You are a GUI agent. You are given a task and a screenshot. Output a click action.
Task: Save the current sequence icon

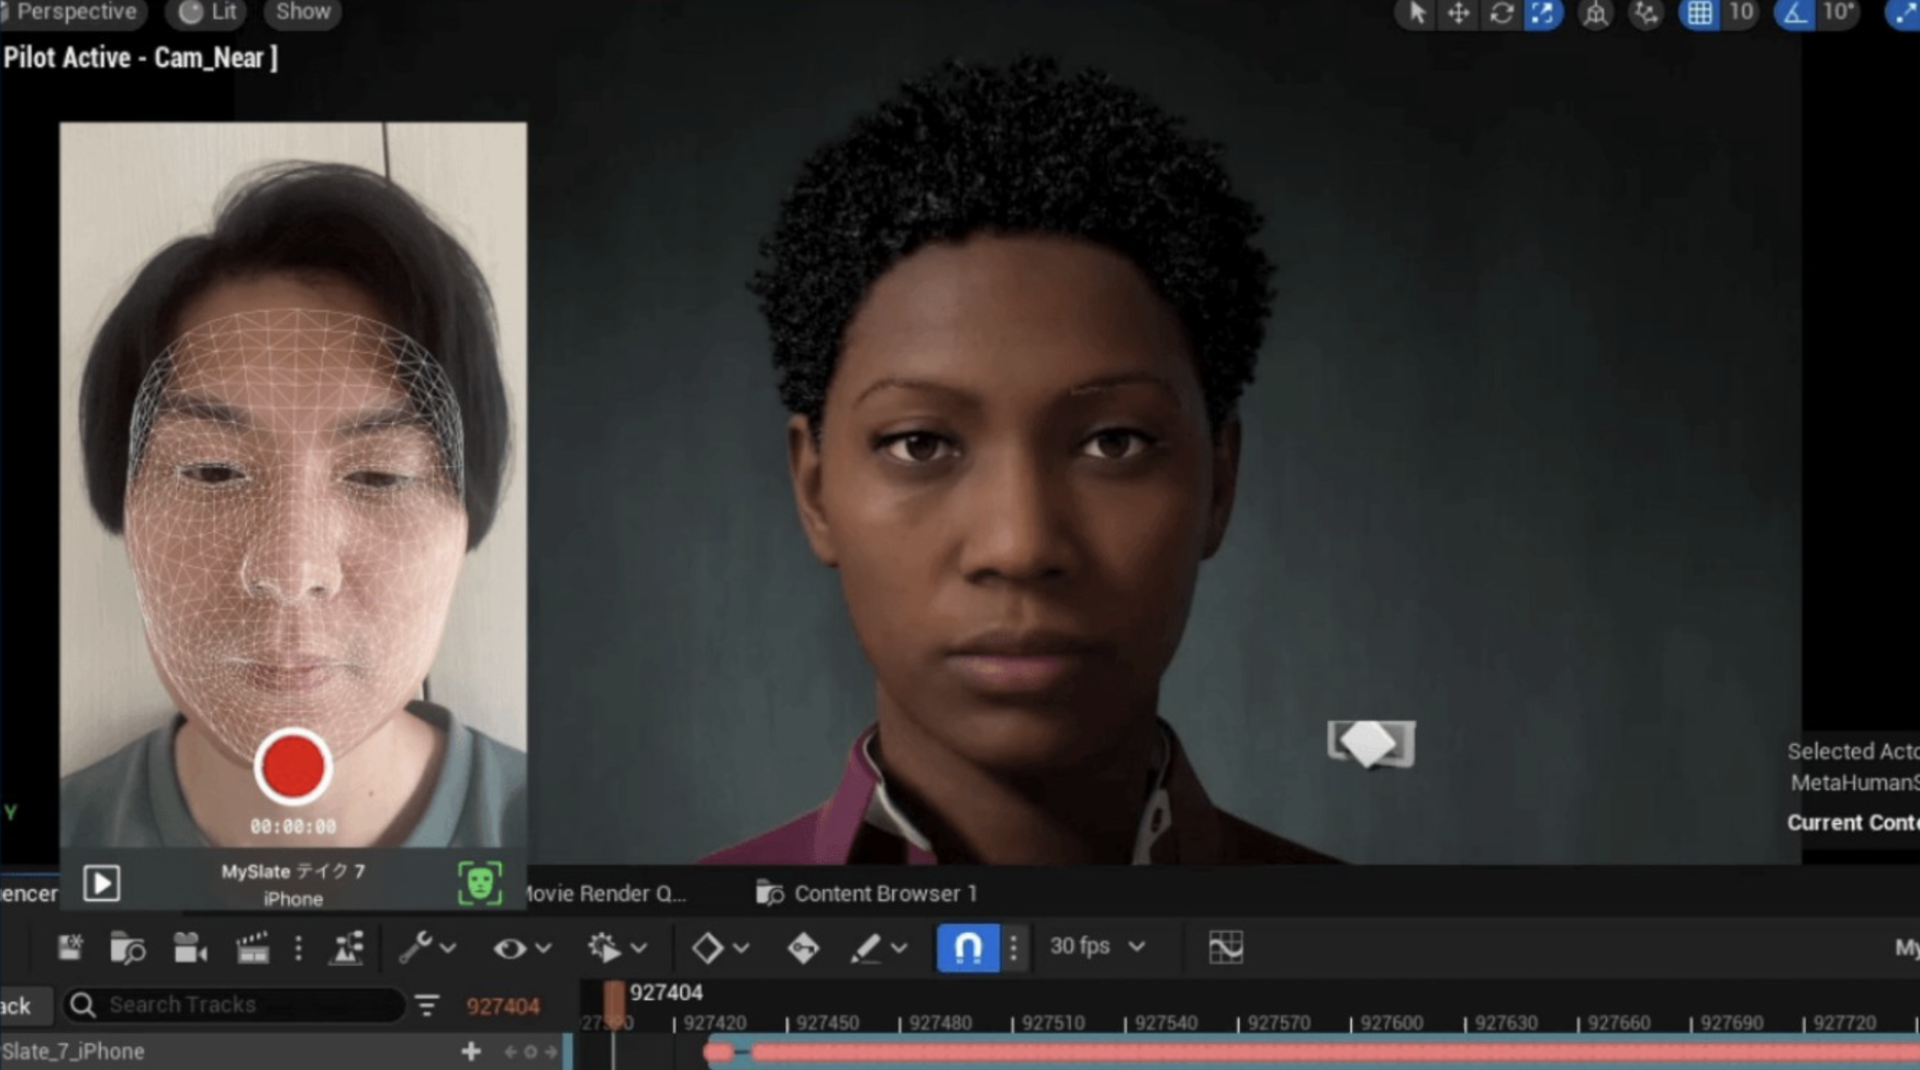pyautogui.click(x=70, y=947)
